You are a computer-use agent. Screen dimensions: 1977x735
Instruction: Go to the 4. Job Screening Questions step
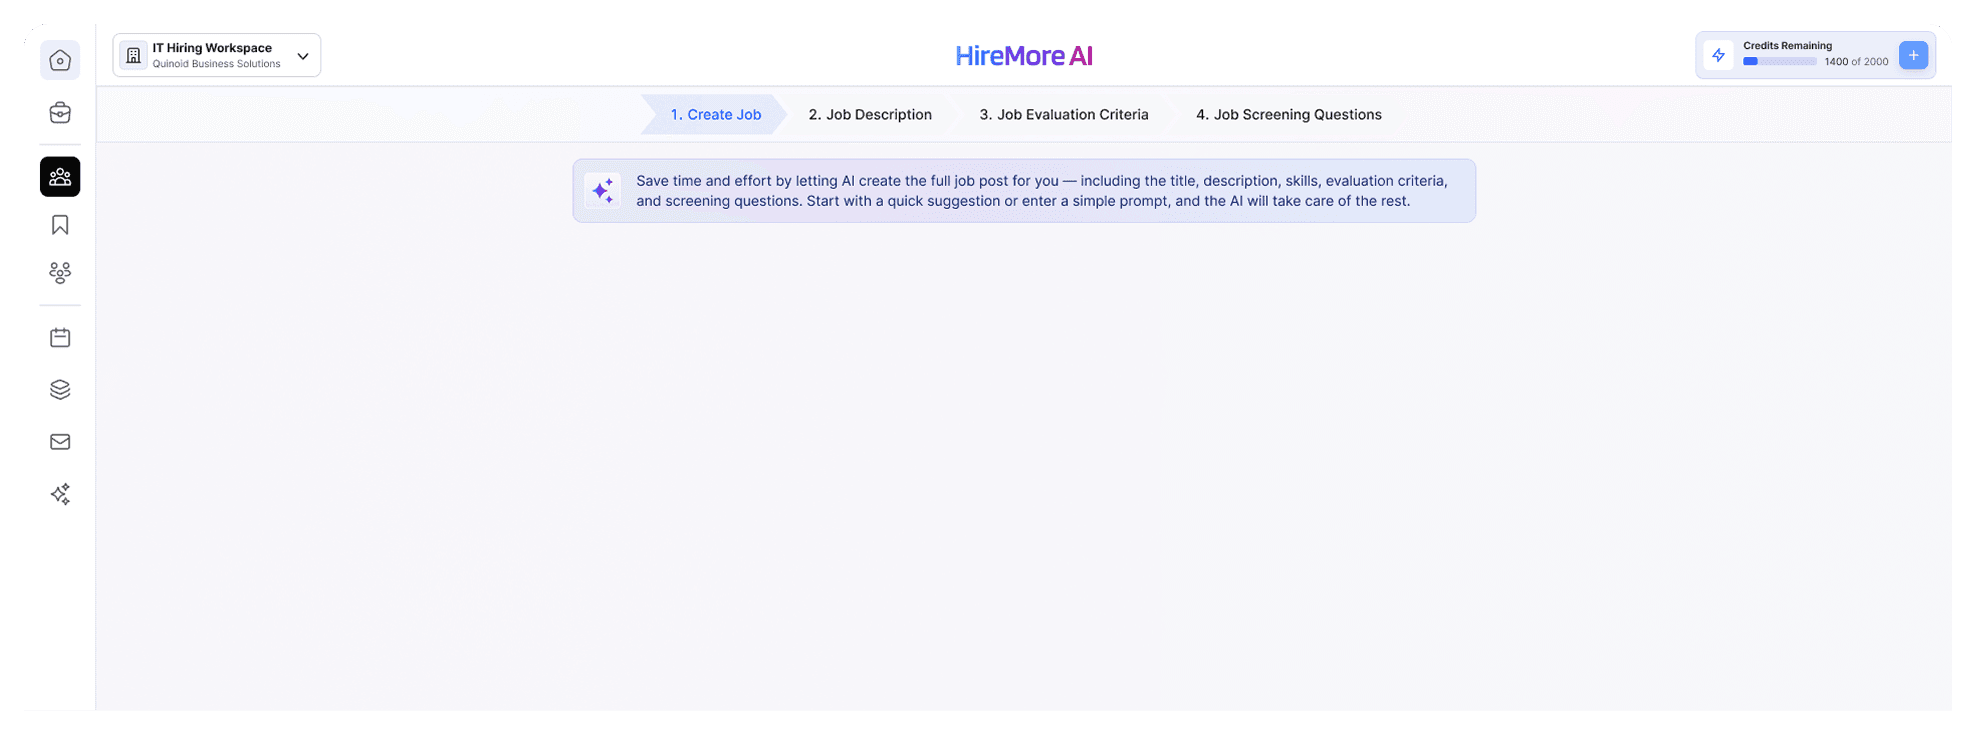[1289, 115]
